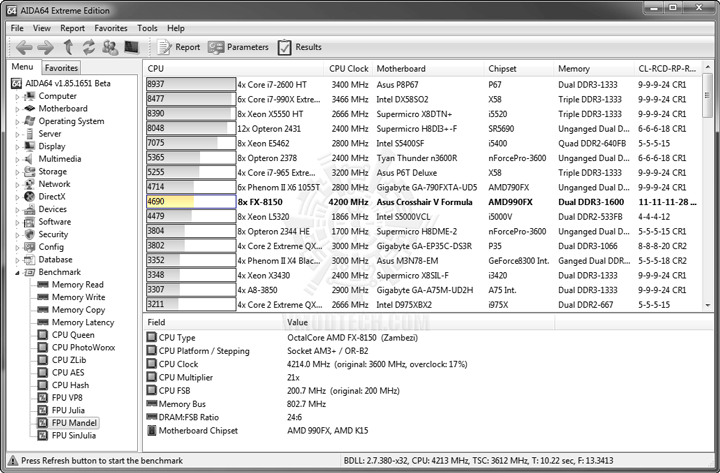
Task: Select the highlighted 4690 score bar
Action: pos(191,202)
